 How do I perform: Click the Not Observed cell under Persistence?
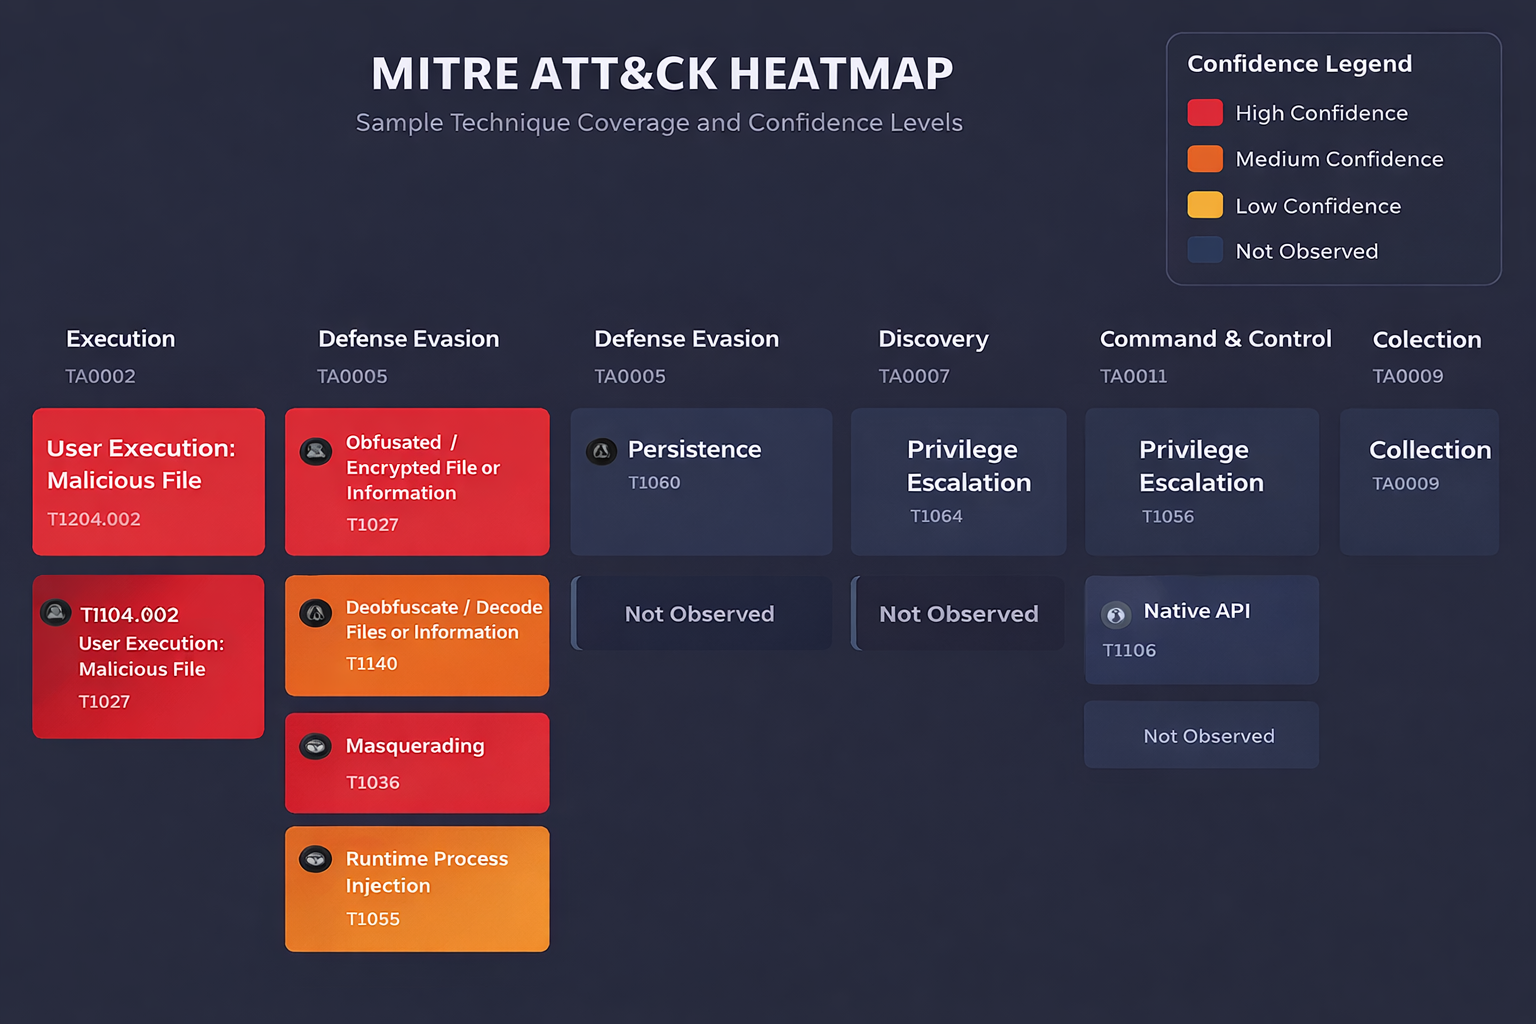[x=701, y=613]
